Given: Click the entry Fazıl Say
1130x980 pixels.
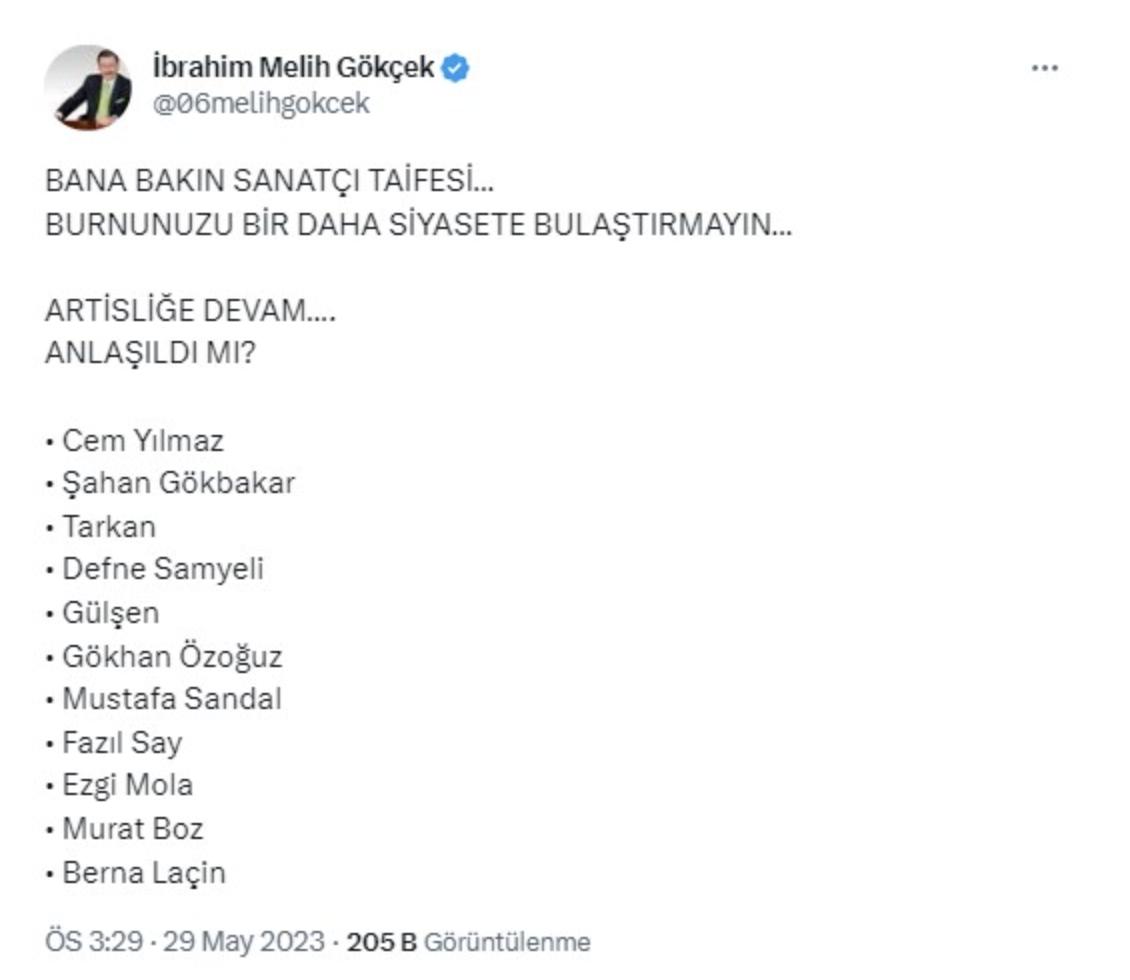Looking at the screenshot, I should pyautogui.click(x=120, y=743).
